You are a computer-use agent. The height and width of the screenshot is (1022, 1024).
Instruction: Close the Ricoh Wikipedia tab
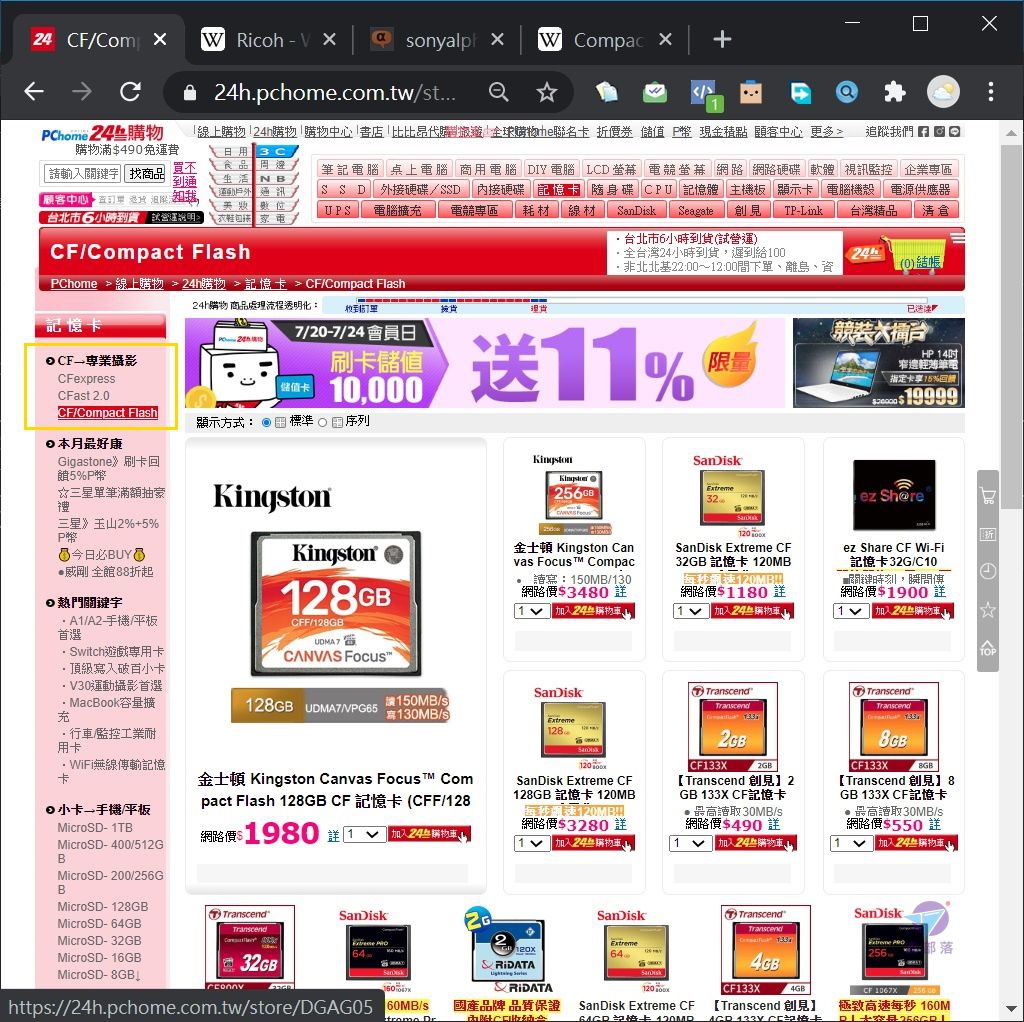click(x=330, y=40)
